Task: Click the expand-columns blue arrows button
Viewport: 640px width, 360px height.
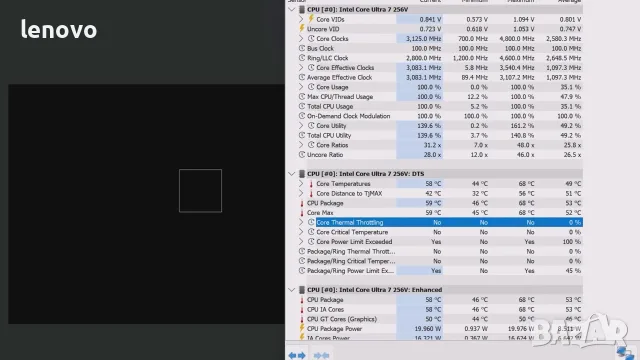Action: click(x=297, y=356)
